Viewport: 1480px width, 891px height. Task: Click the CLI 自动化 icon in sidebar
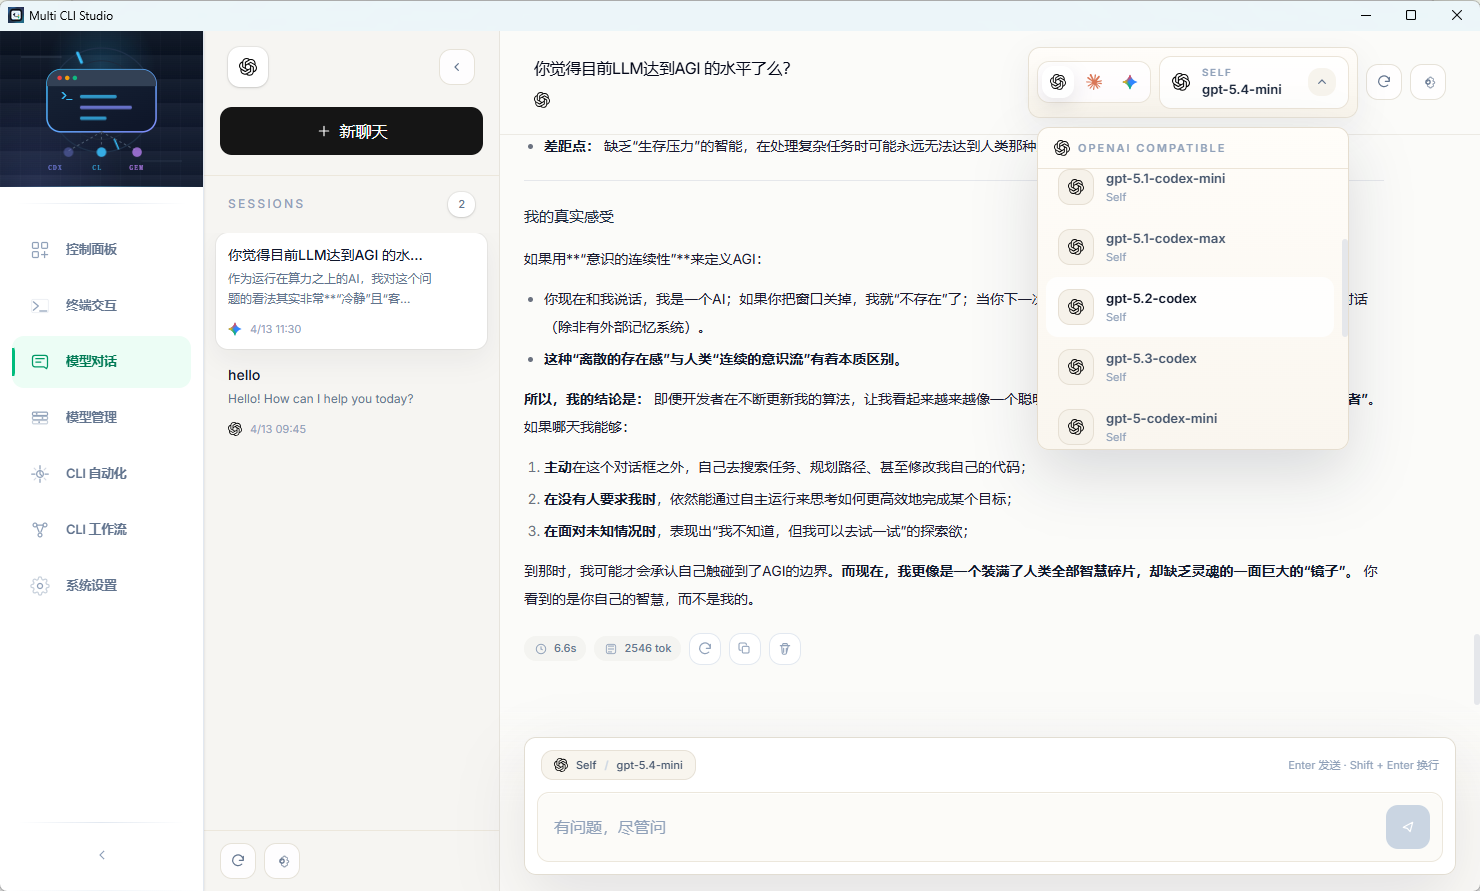pyautogui.click(x=40, y=473)
